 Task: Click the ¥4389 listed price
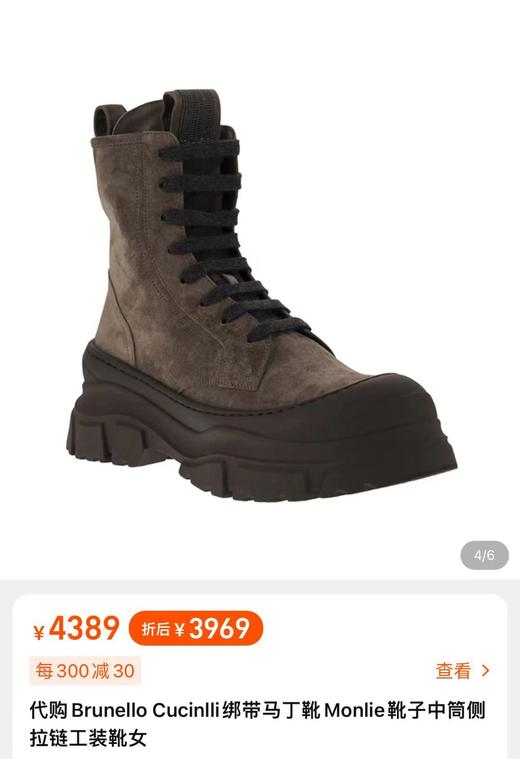click(x=76, y=628)
